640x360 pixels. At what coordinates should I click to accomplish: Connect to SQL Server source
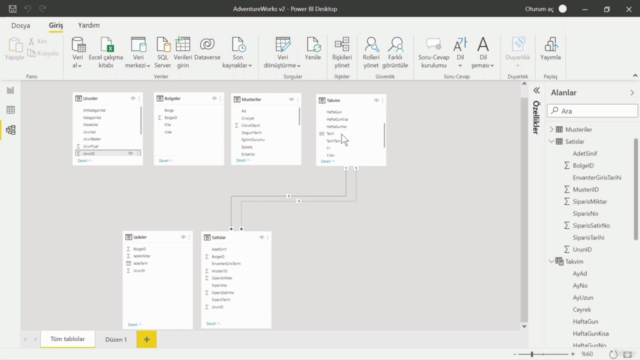coord(162,52)
